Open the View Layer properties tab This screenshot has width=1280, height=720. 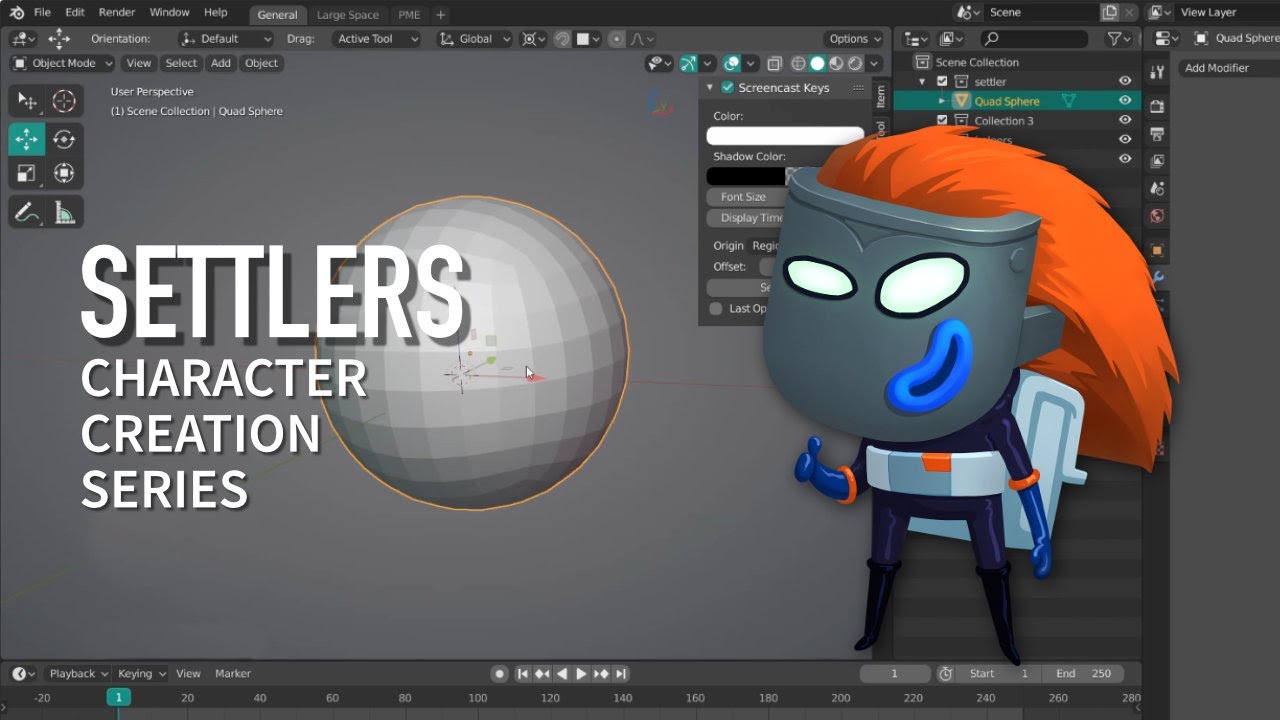tap(1156, 161)
